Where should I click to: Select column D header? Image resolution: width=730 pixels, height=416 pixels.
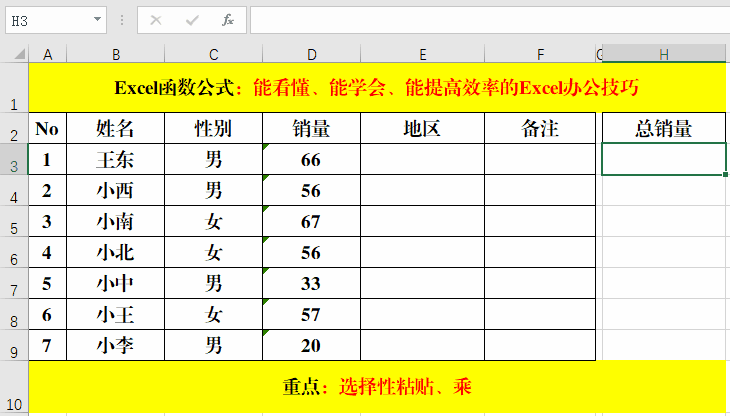311,54
